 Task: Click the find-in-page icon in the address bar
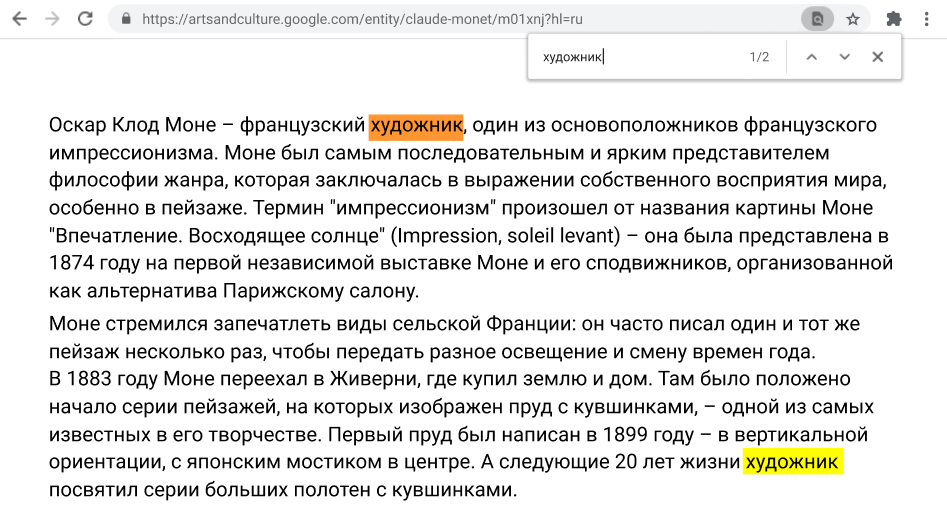point(818,19)
